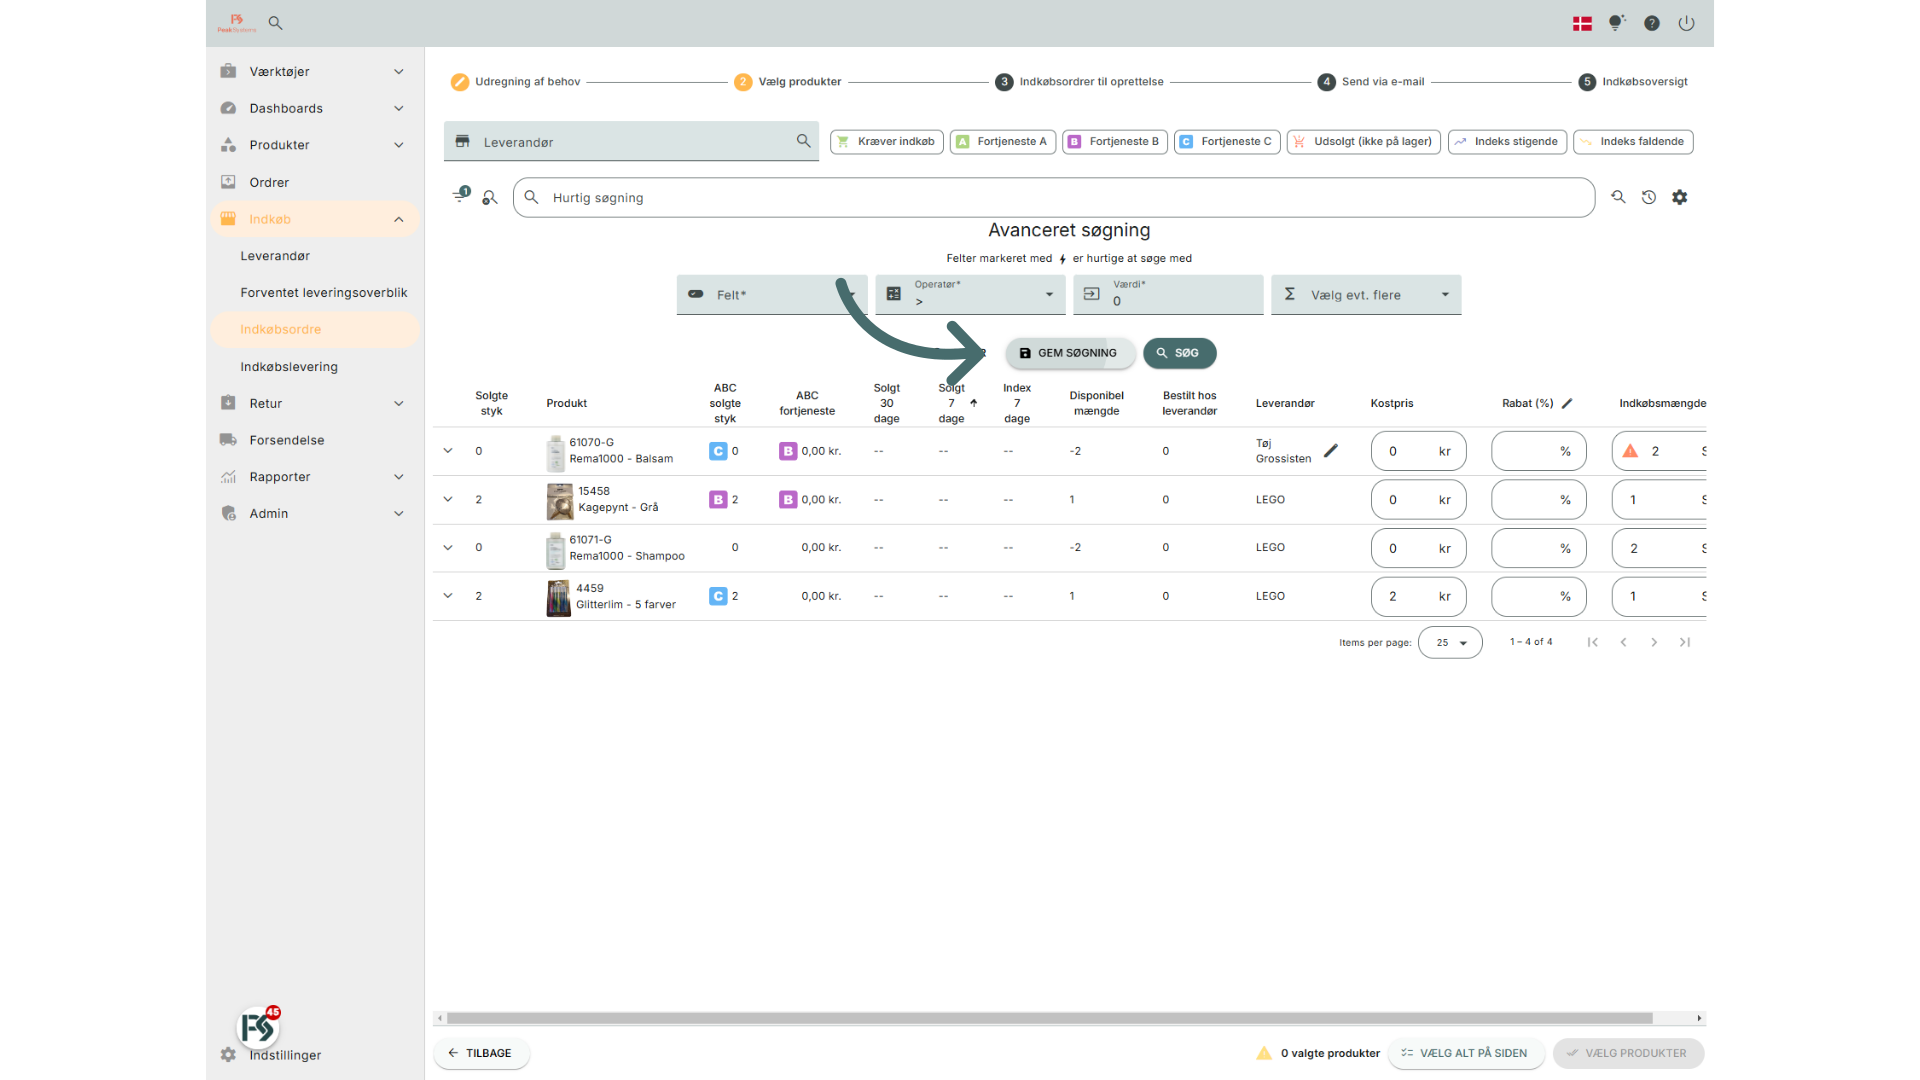Expand the Rema1000 - Balsam row

(x=448, y=451)
